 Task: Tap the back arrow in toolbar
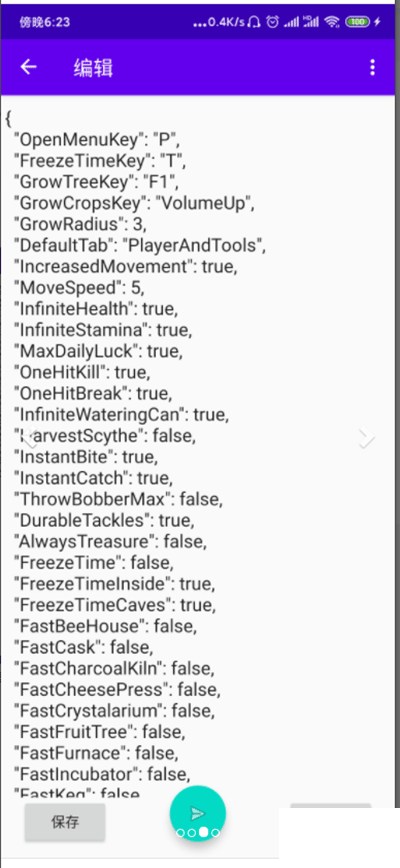pyautogui.click(x=28, y=67)
